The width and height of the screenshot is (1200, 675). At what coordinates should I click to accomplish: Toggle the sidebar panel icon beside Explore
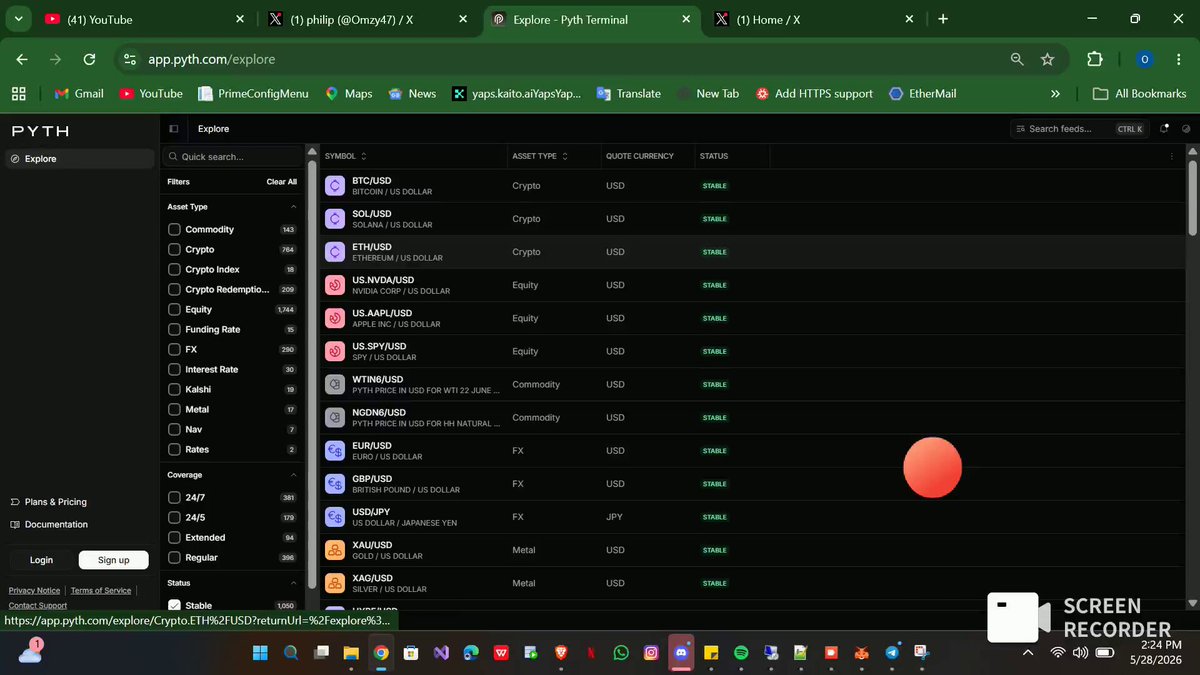click(x=174, y=129)
